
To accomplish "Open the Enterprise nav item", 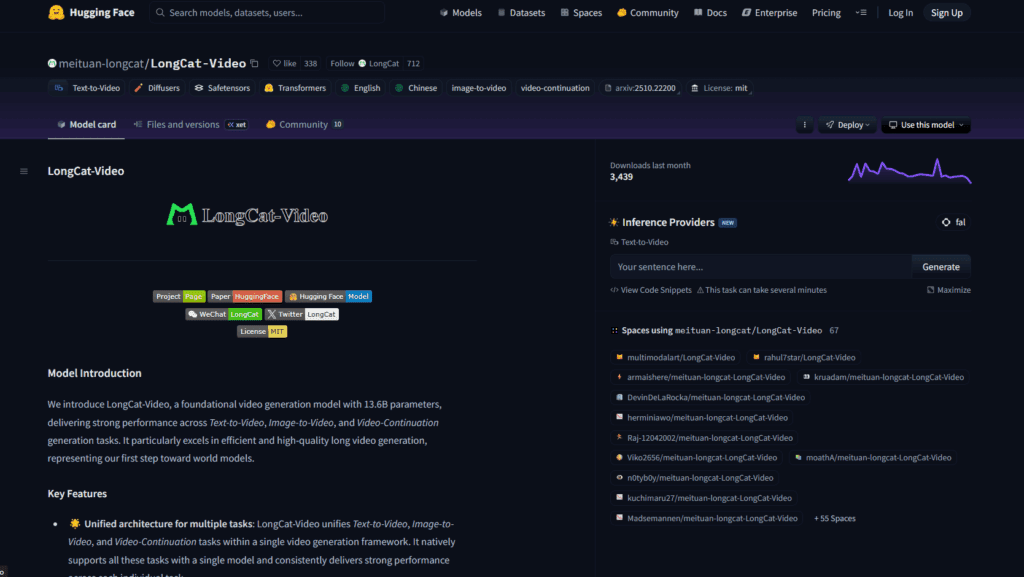I will [769, 12].
